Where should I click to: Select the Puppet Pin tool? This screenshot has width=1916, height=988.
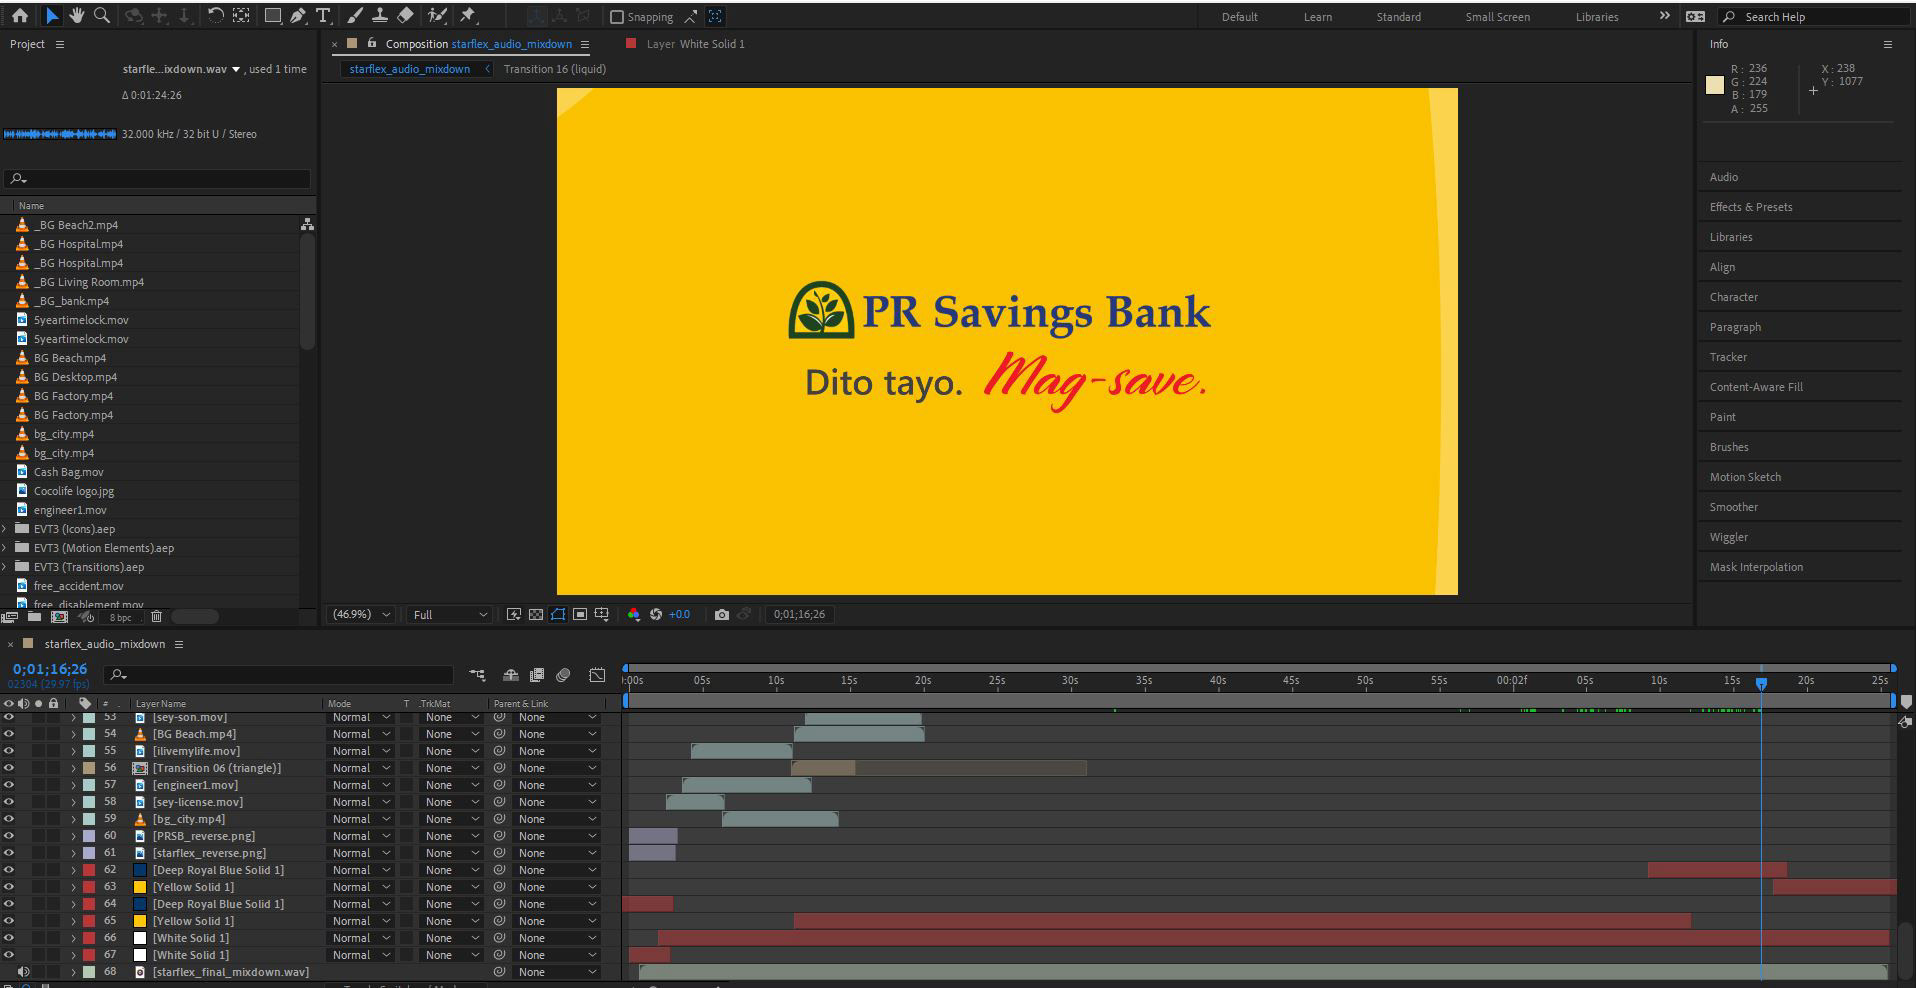point(468,16)
